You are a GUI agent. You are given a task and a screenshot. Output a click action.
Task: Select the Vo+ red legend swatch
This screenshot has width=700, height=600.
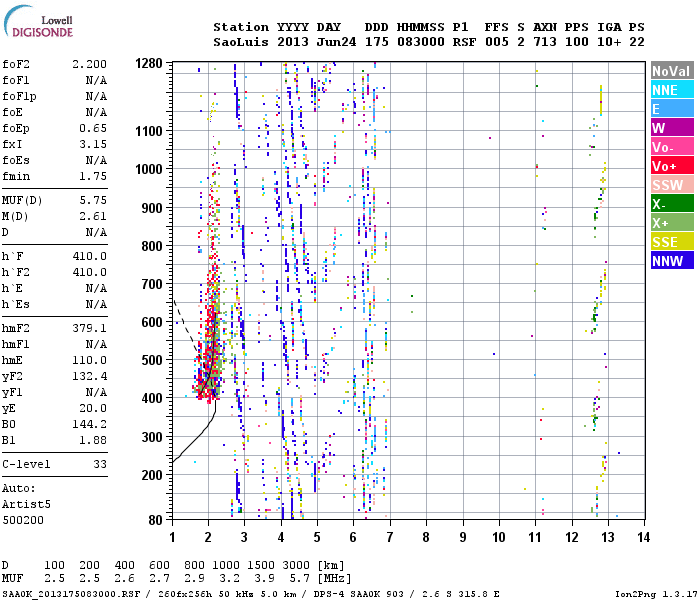pos(672,166)
